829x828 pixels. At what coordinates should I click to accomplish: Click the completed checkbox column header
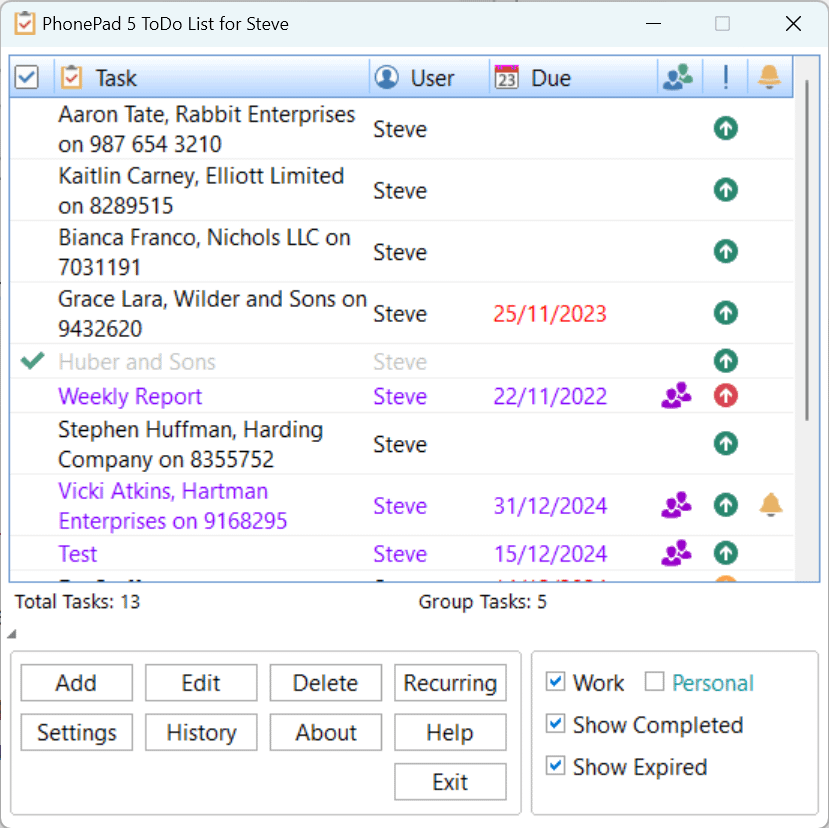[26, 77]
